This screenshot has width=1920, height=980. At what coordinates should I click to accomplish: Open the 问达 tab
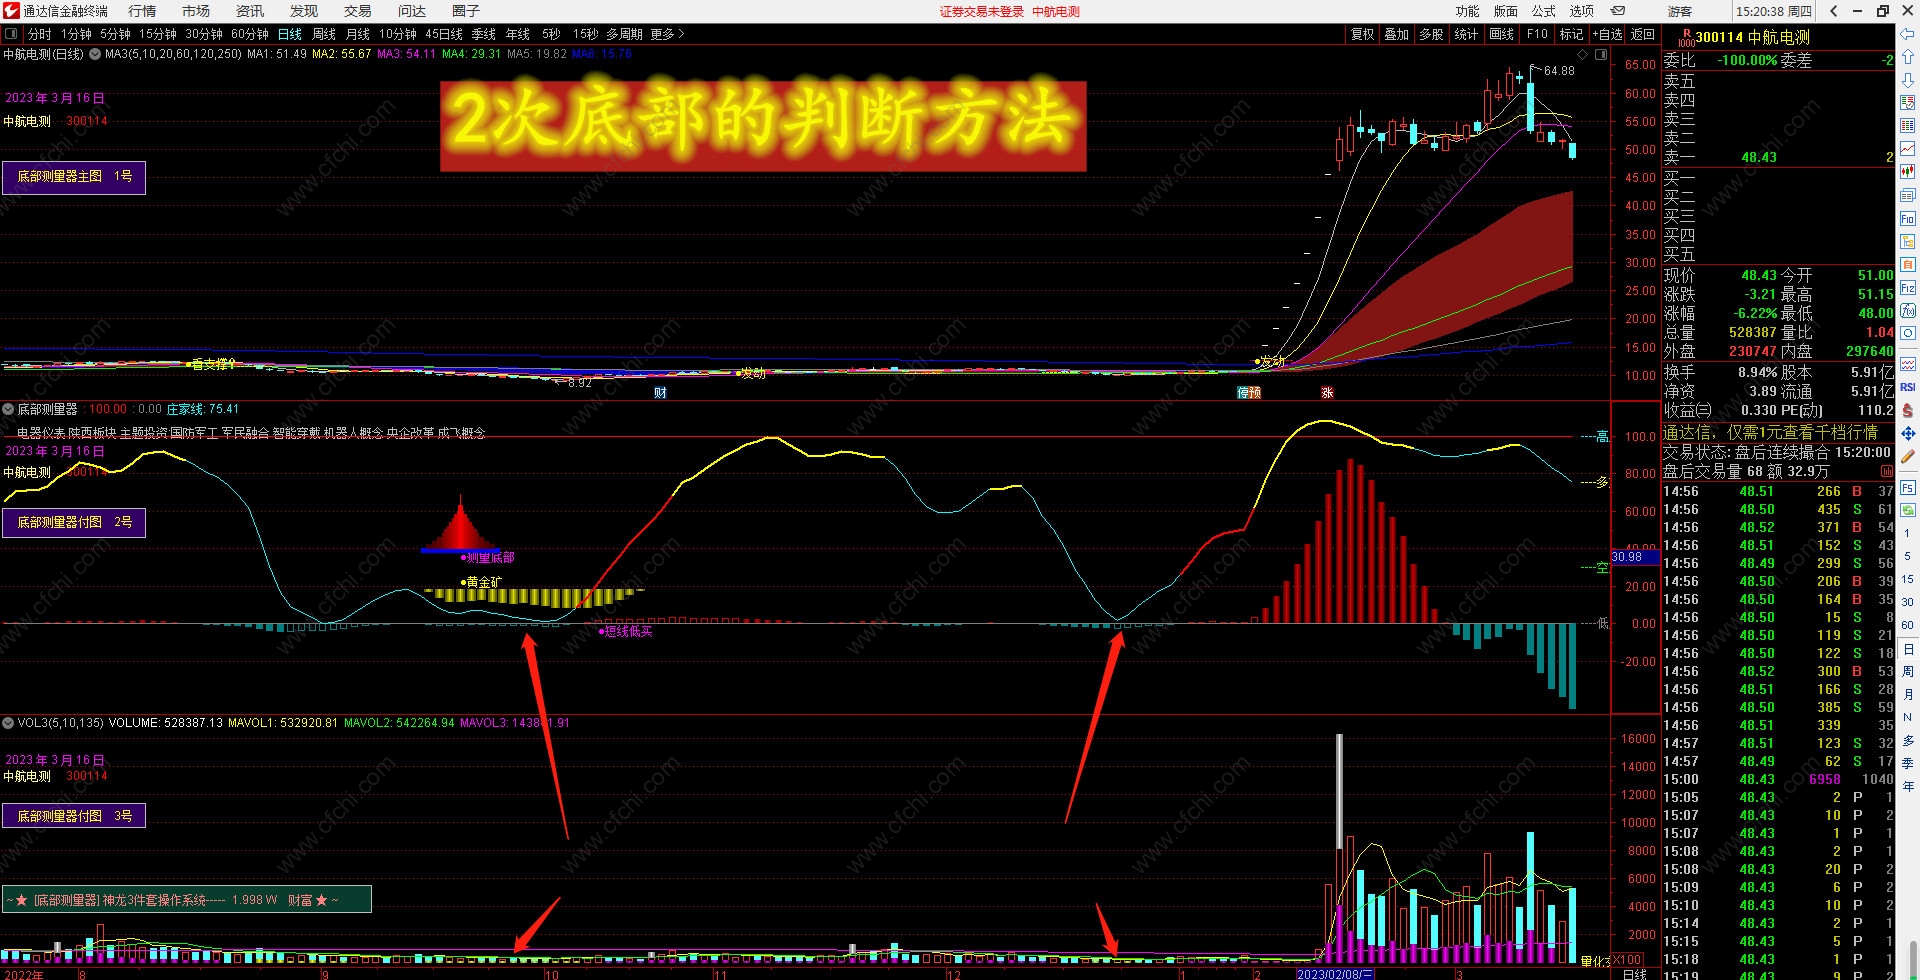coord(412,11)
